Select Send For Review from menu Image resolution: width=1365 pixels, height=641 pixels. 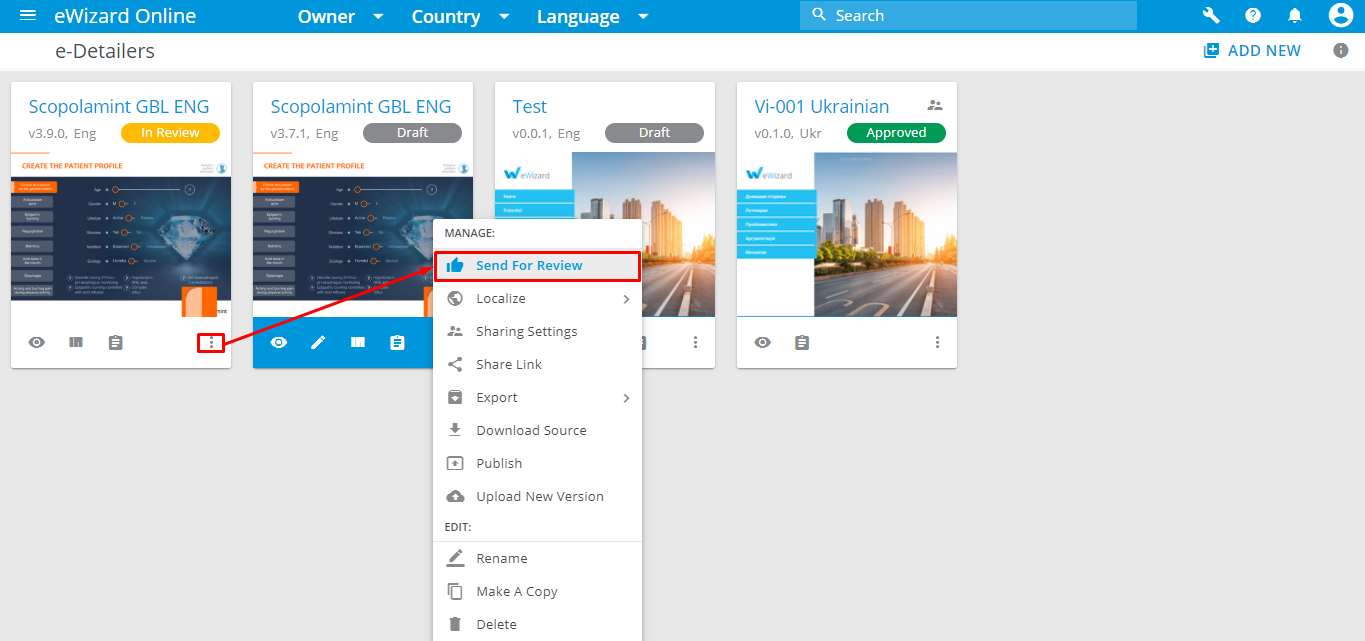click(529, 266)
